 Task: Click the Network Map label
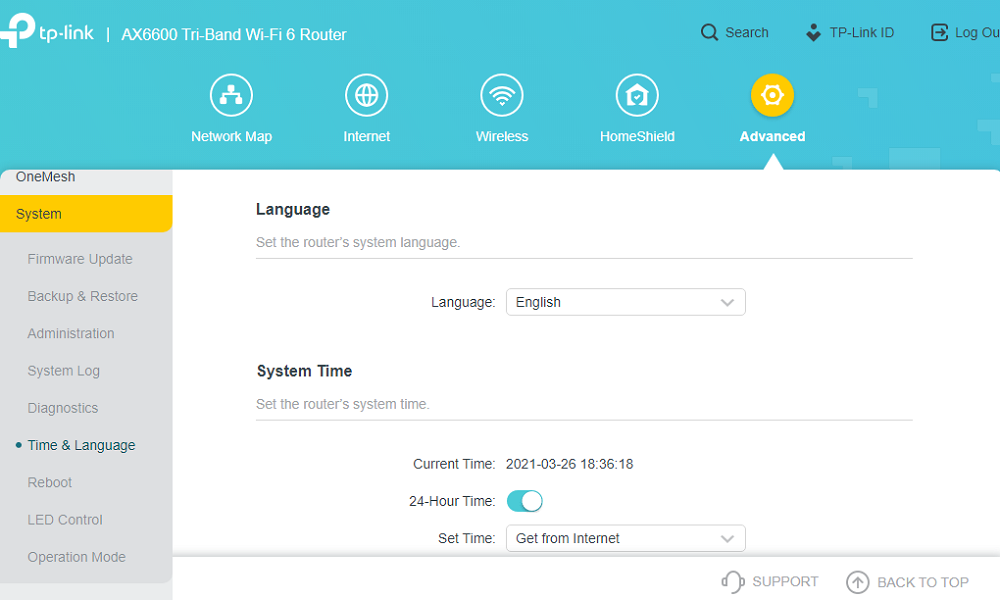coord(232,136)
